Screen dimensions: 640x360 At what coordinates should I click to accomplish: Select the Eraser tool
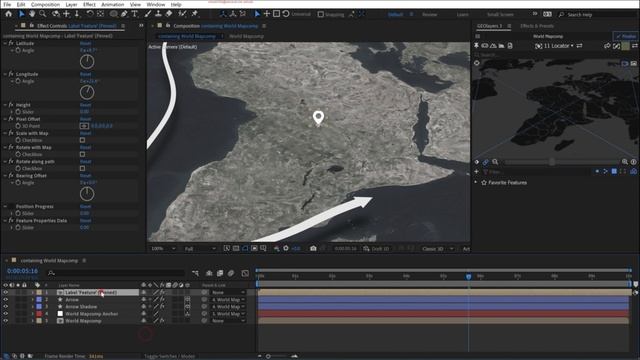click(x=169, y=14)
